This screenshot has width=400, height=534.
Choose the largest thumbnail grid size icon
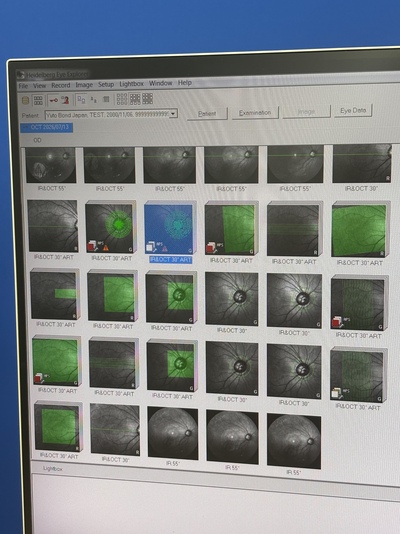pyautogui.click(x=147, y=99)
